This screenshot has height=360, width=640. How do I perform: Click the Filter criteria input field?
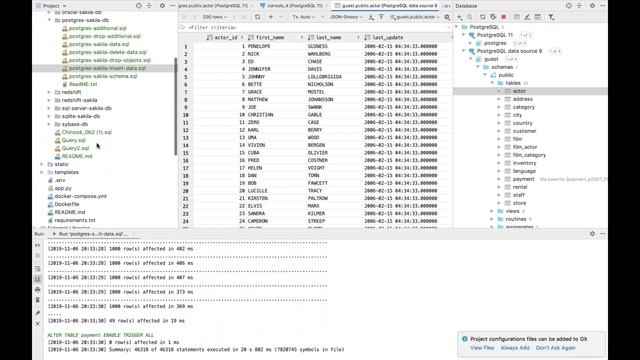point(316,27)
